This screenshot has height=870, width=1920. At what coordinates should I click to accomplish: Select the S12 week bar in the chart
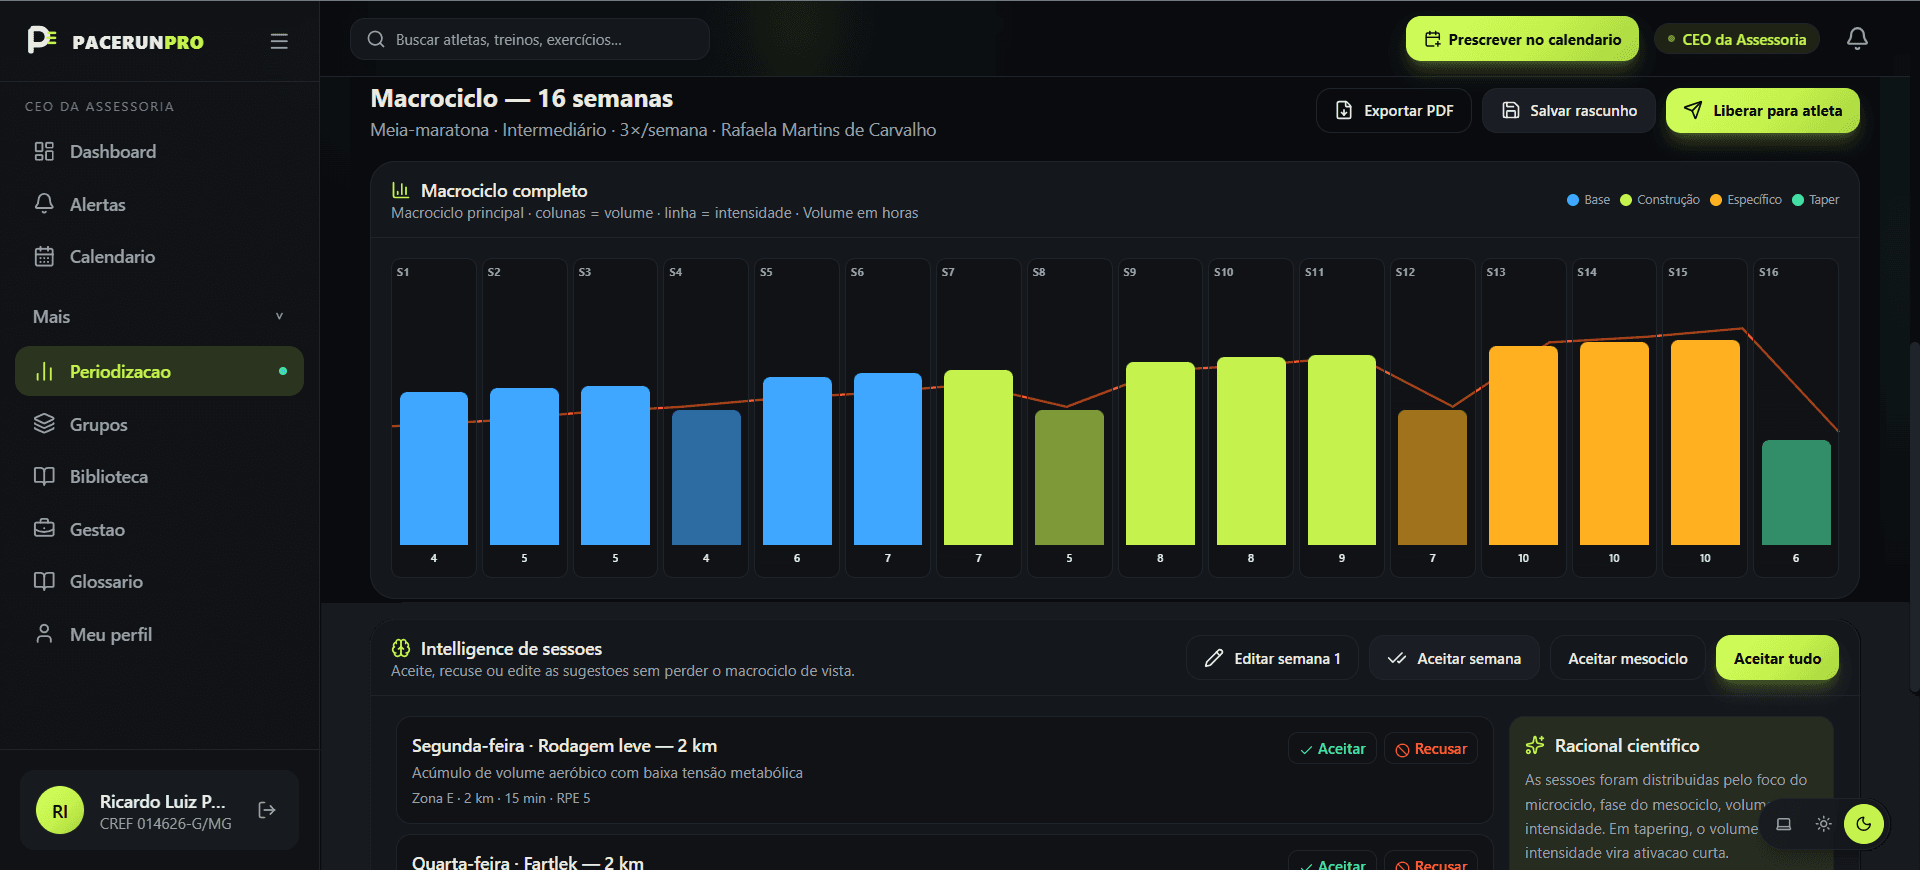click(x=1432, y=477)
